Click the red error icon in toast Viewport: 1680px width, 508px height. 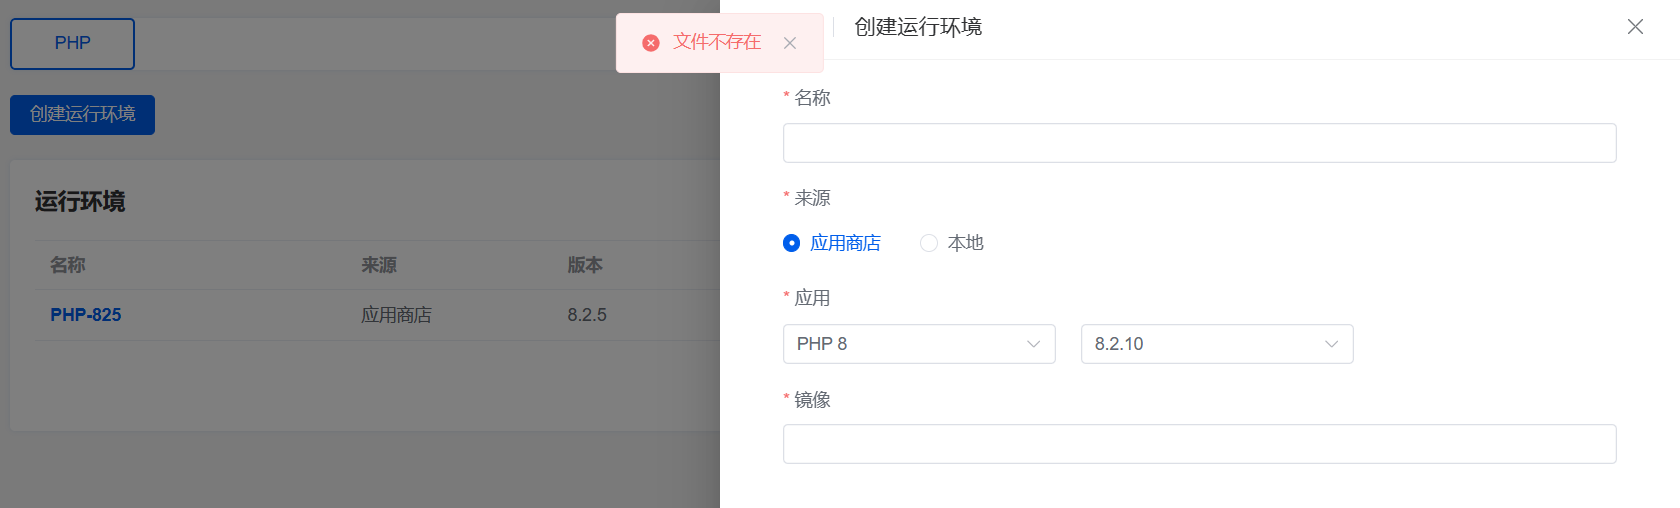click(x=651, y=43)
